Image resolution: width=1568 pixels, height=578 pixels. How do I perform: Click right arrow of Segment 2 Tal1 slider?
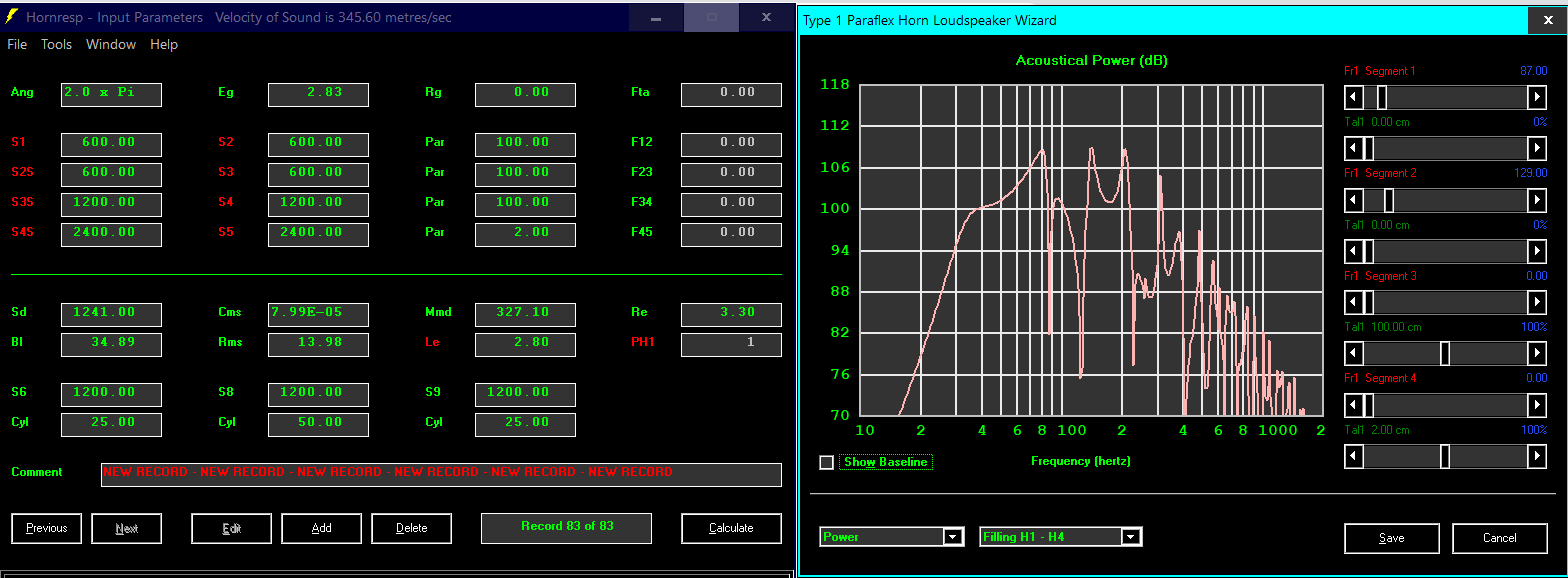(x=1538, y=251)
